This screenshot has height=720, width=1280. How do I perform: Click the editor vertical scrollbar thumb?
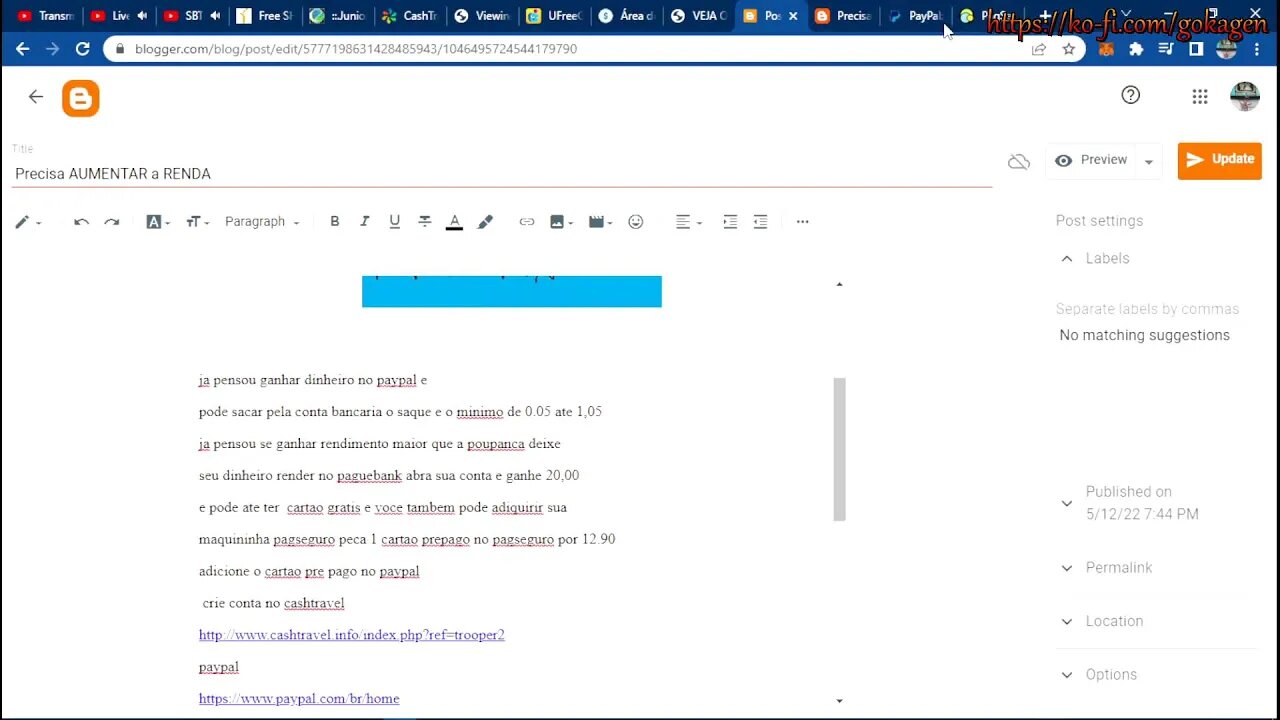click(839, 449)
